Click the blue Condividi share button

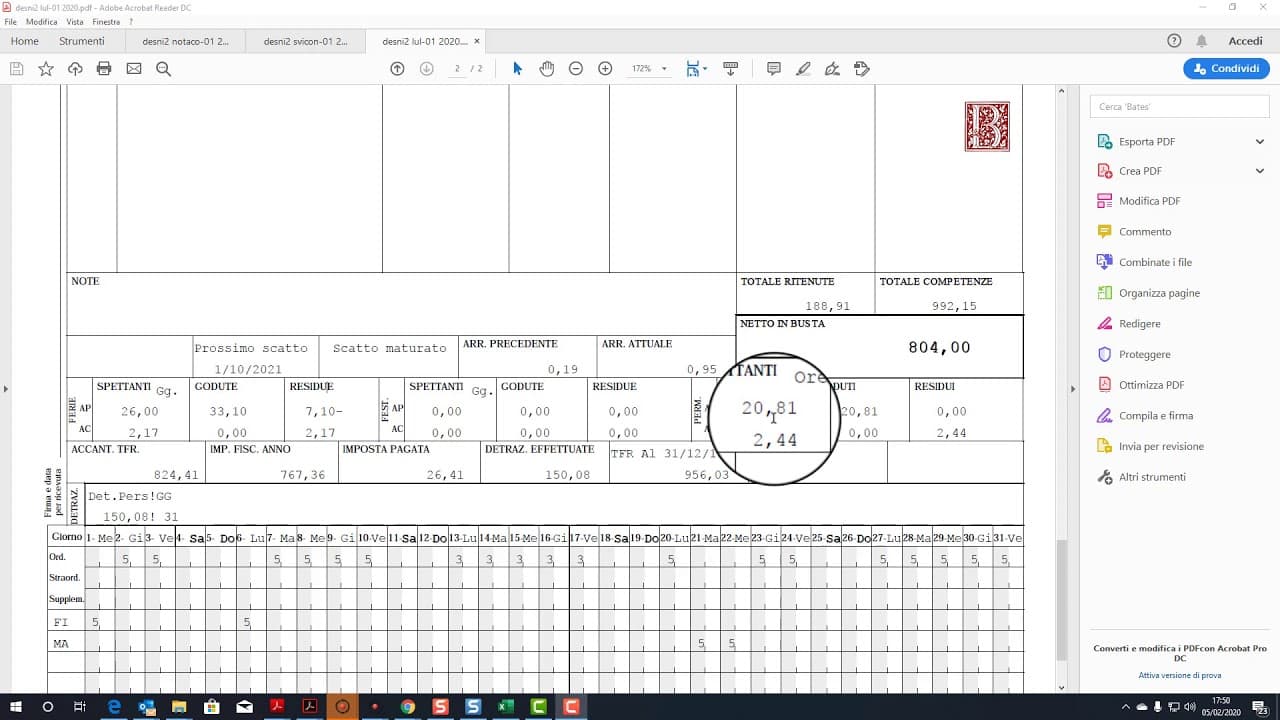click(x=1226, y=69)
